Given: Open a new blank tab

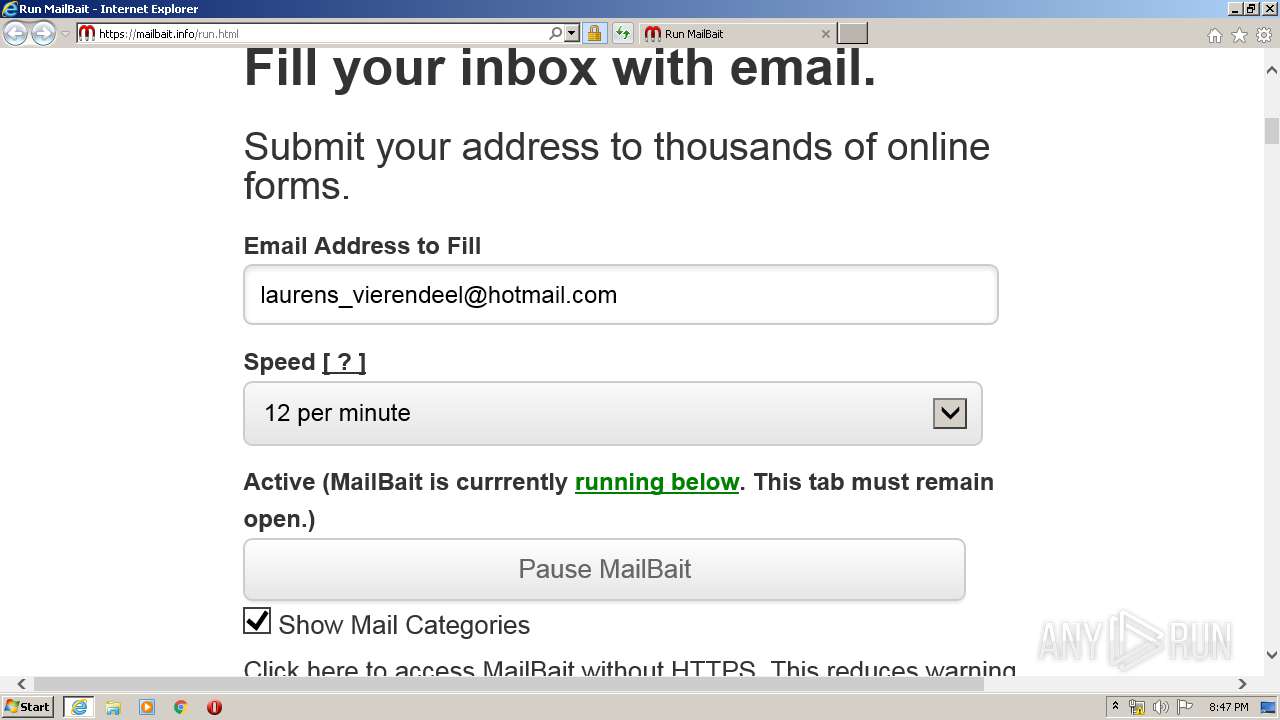Looking at the screenshot, I should (852, 34).
